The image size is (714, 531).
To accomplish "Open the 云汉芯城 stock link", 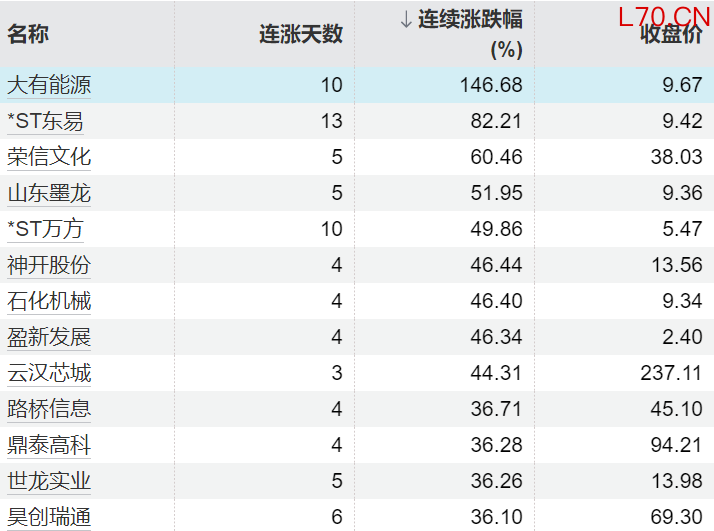I will point(49,373).
